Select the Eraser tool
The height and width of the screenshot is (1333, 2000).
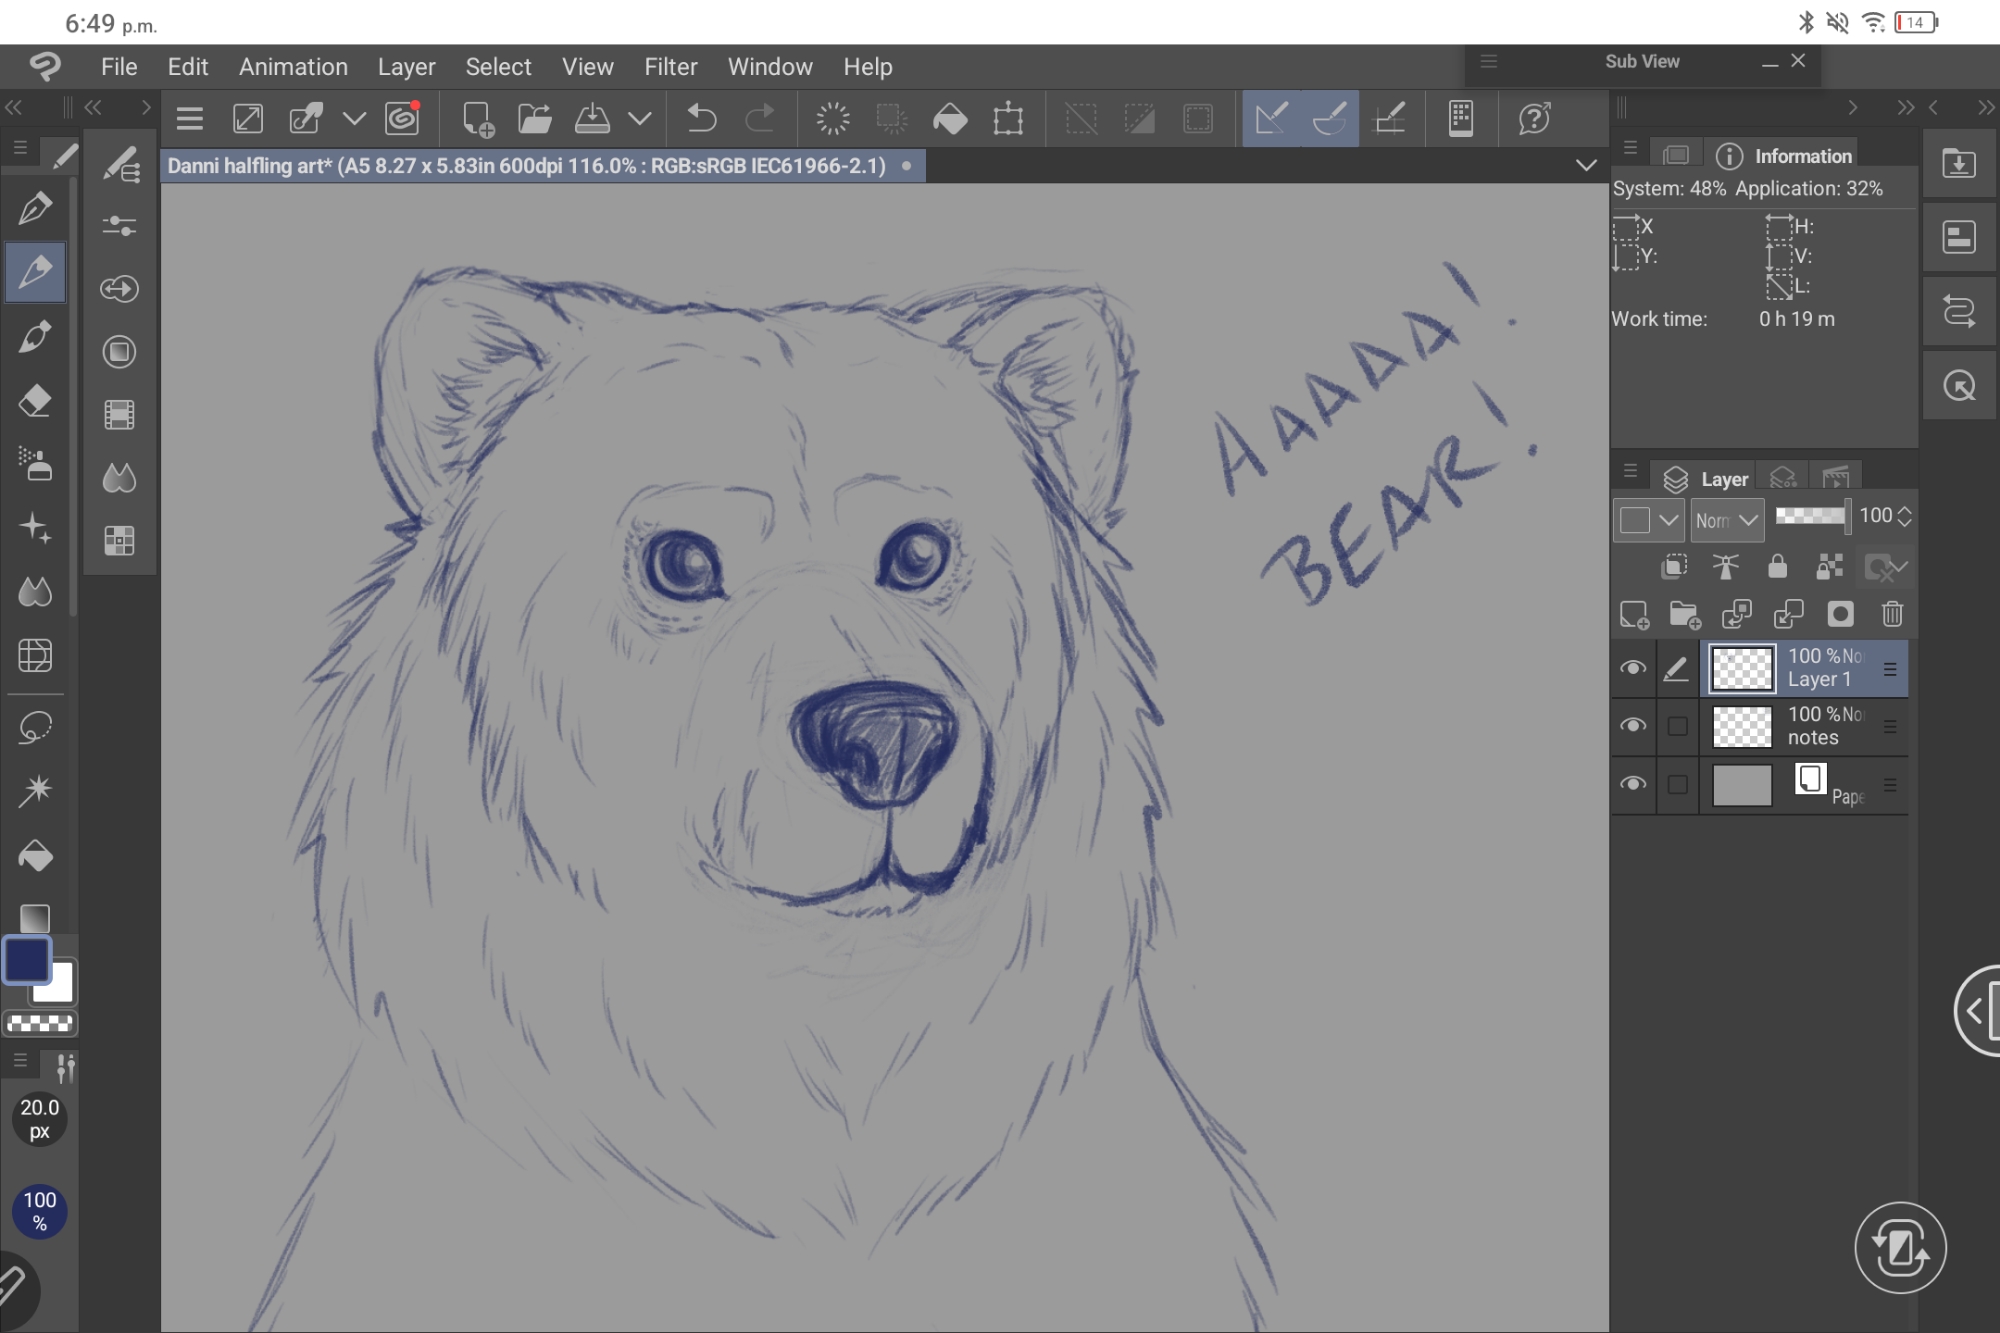click(35, 401)
